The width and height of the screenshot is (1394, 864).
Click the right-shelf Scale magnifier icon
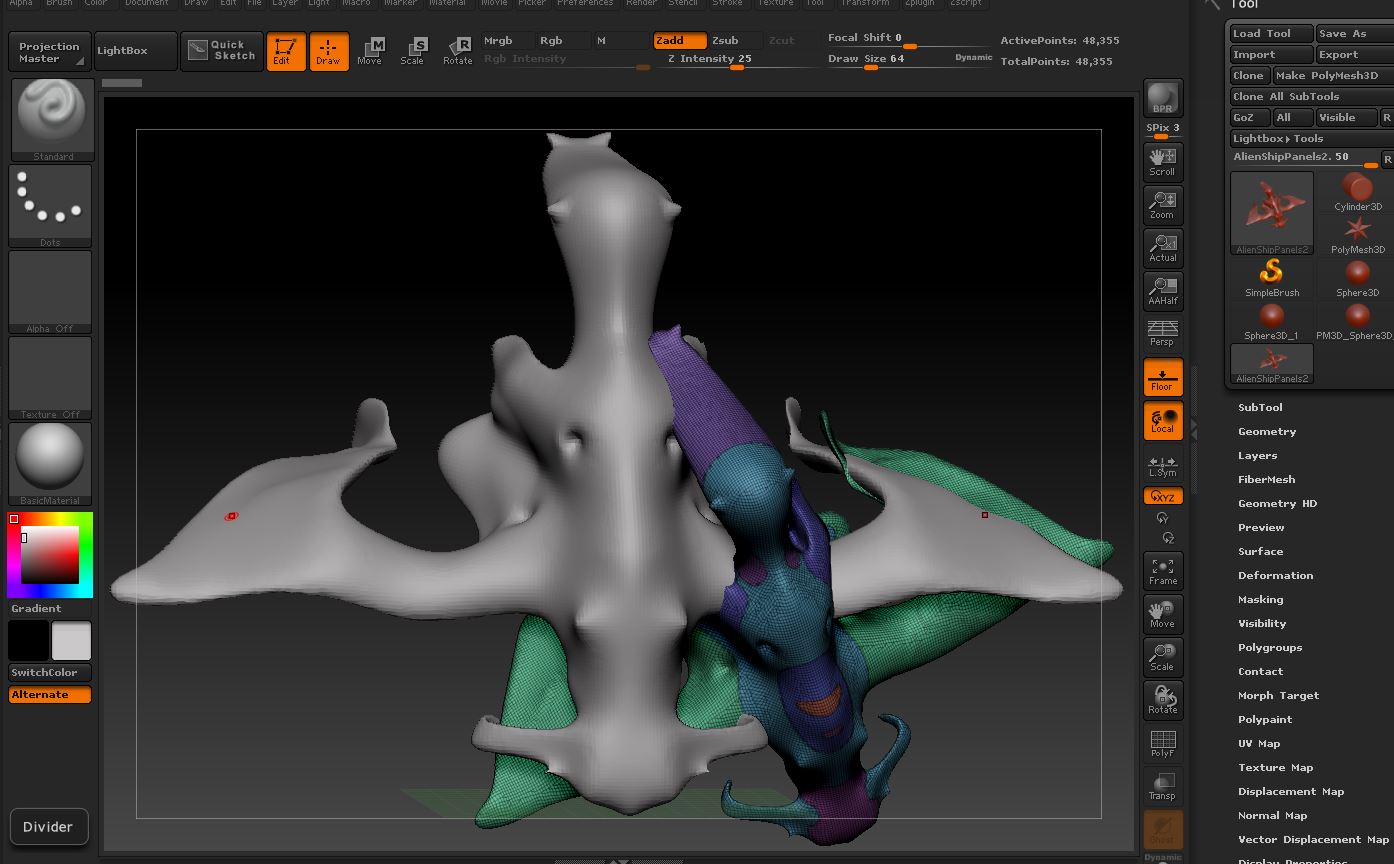(1163, 657)
